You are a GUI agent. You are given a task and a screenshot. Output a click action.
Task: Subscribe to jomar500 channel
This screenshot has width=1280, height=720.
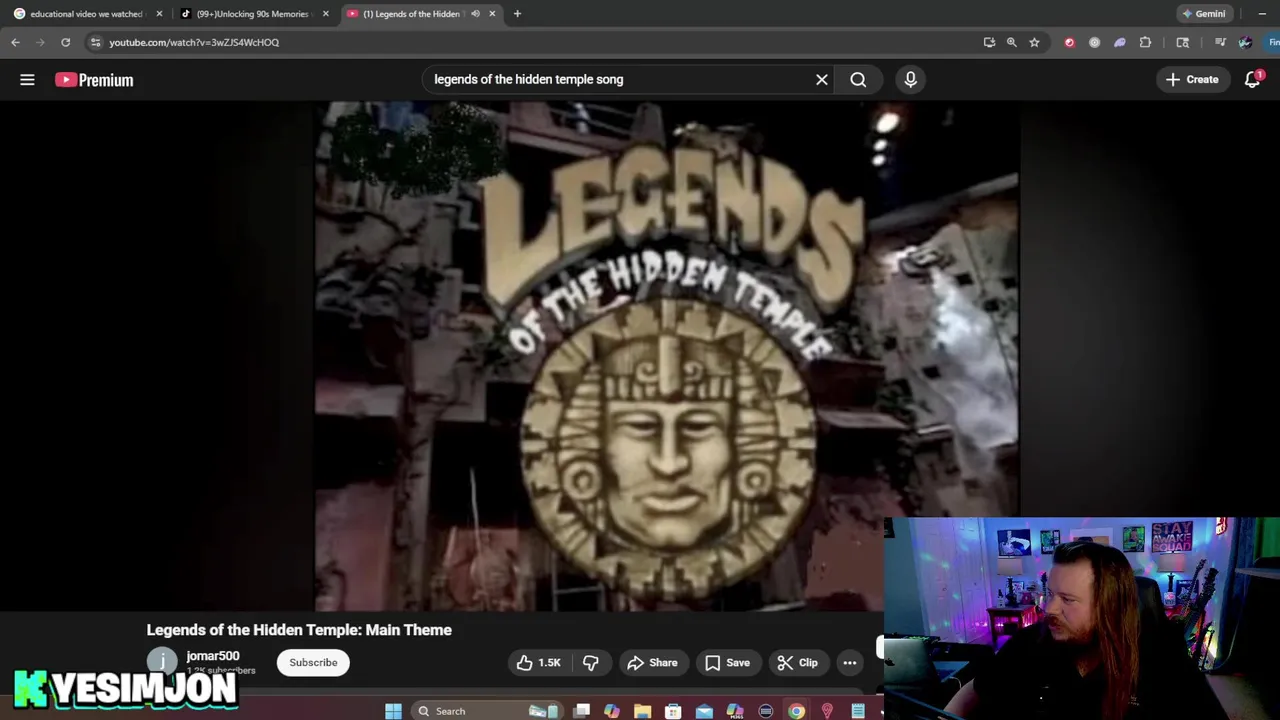pos(313,662)
